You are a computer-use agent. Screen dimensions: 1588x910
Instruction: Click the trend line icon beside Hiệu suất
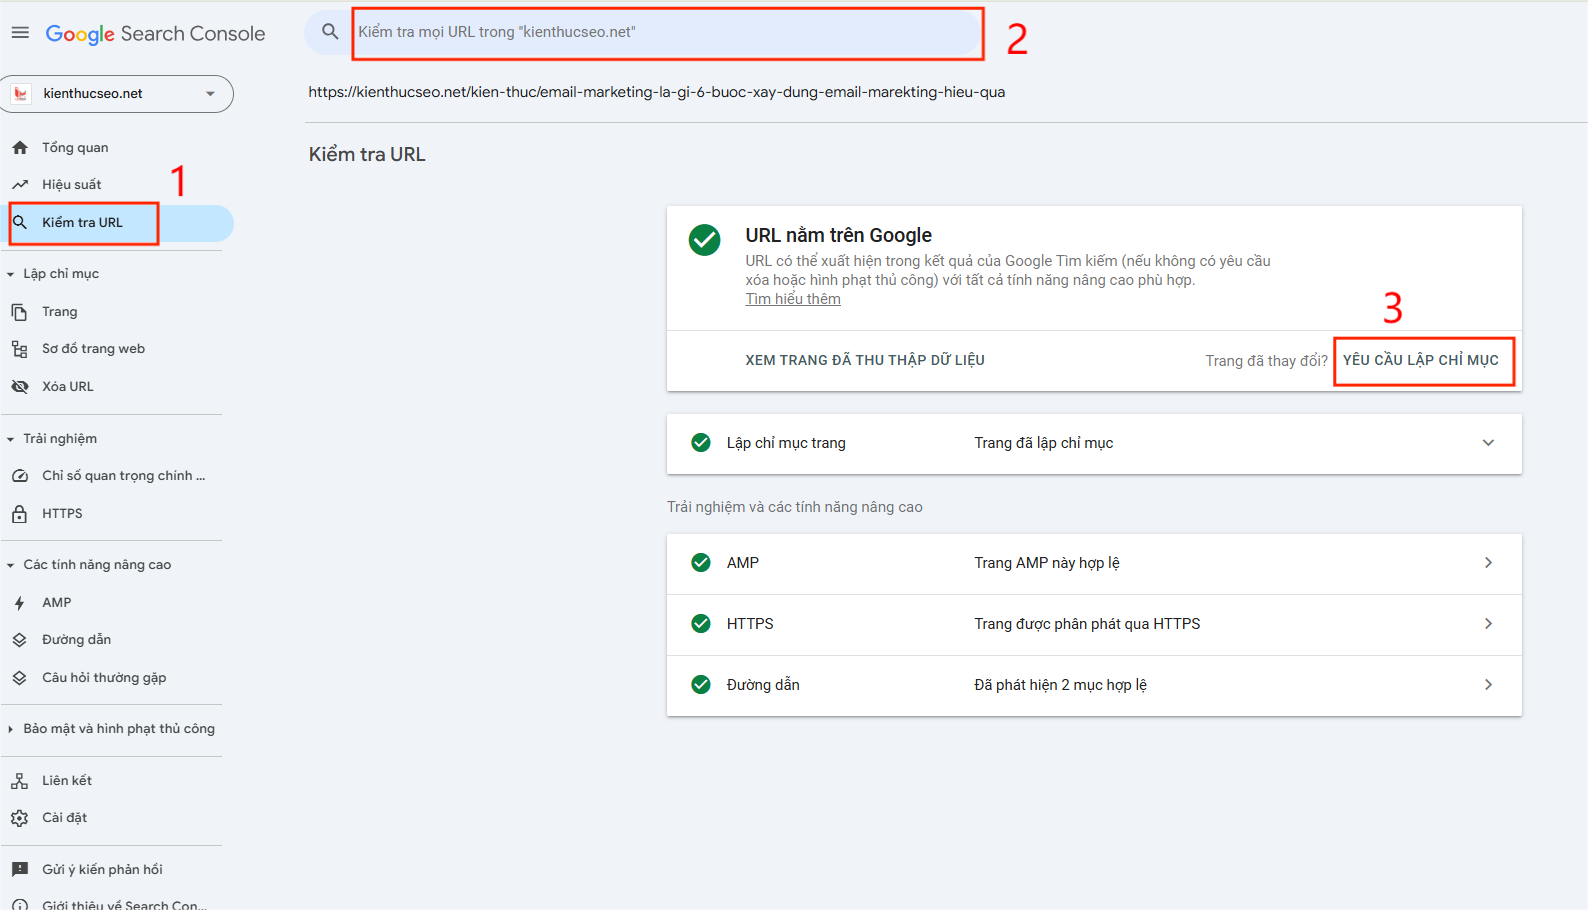(x=20, y=185)
